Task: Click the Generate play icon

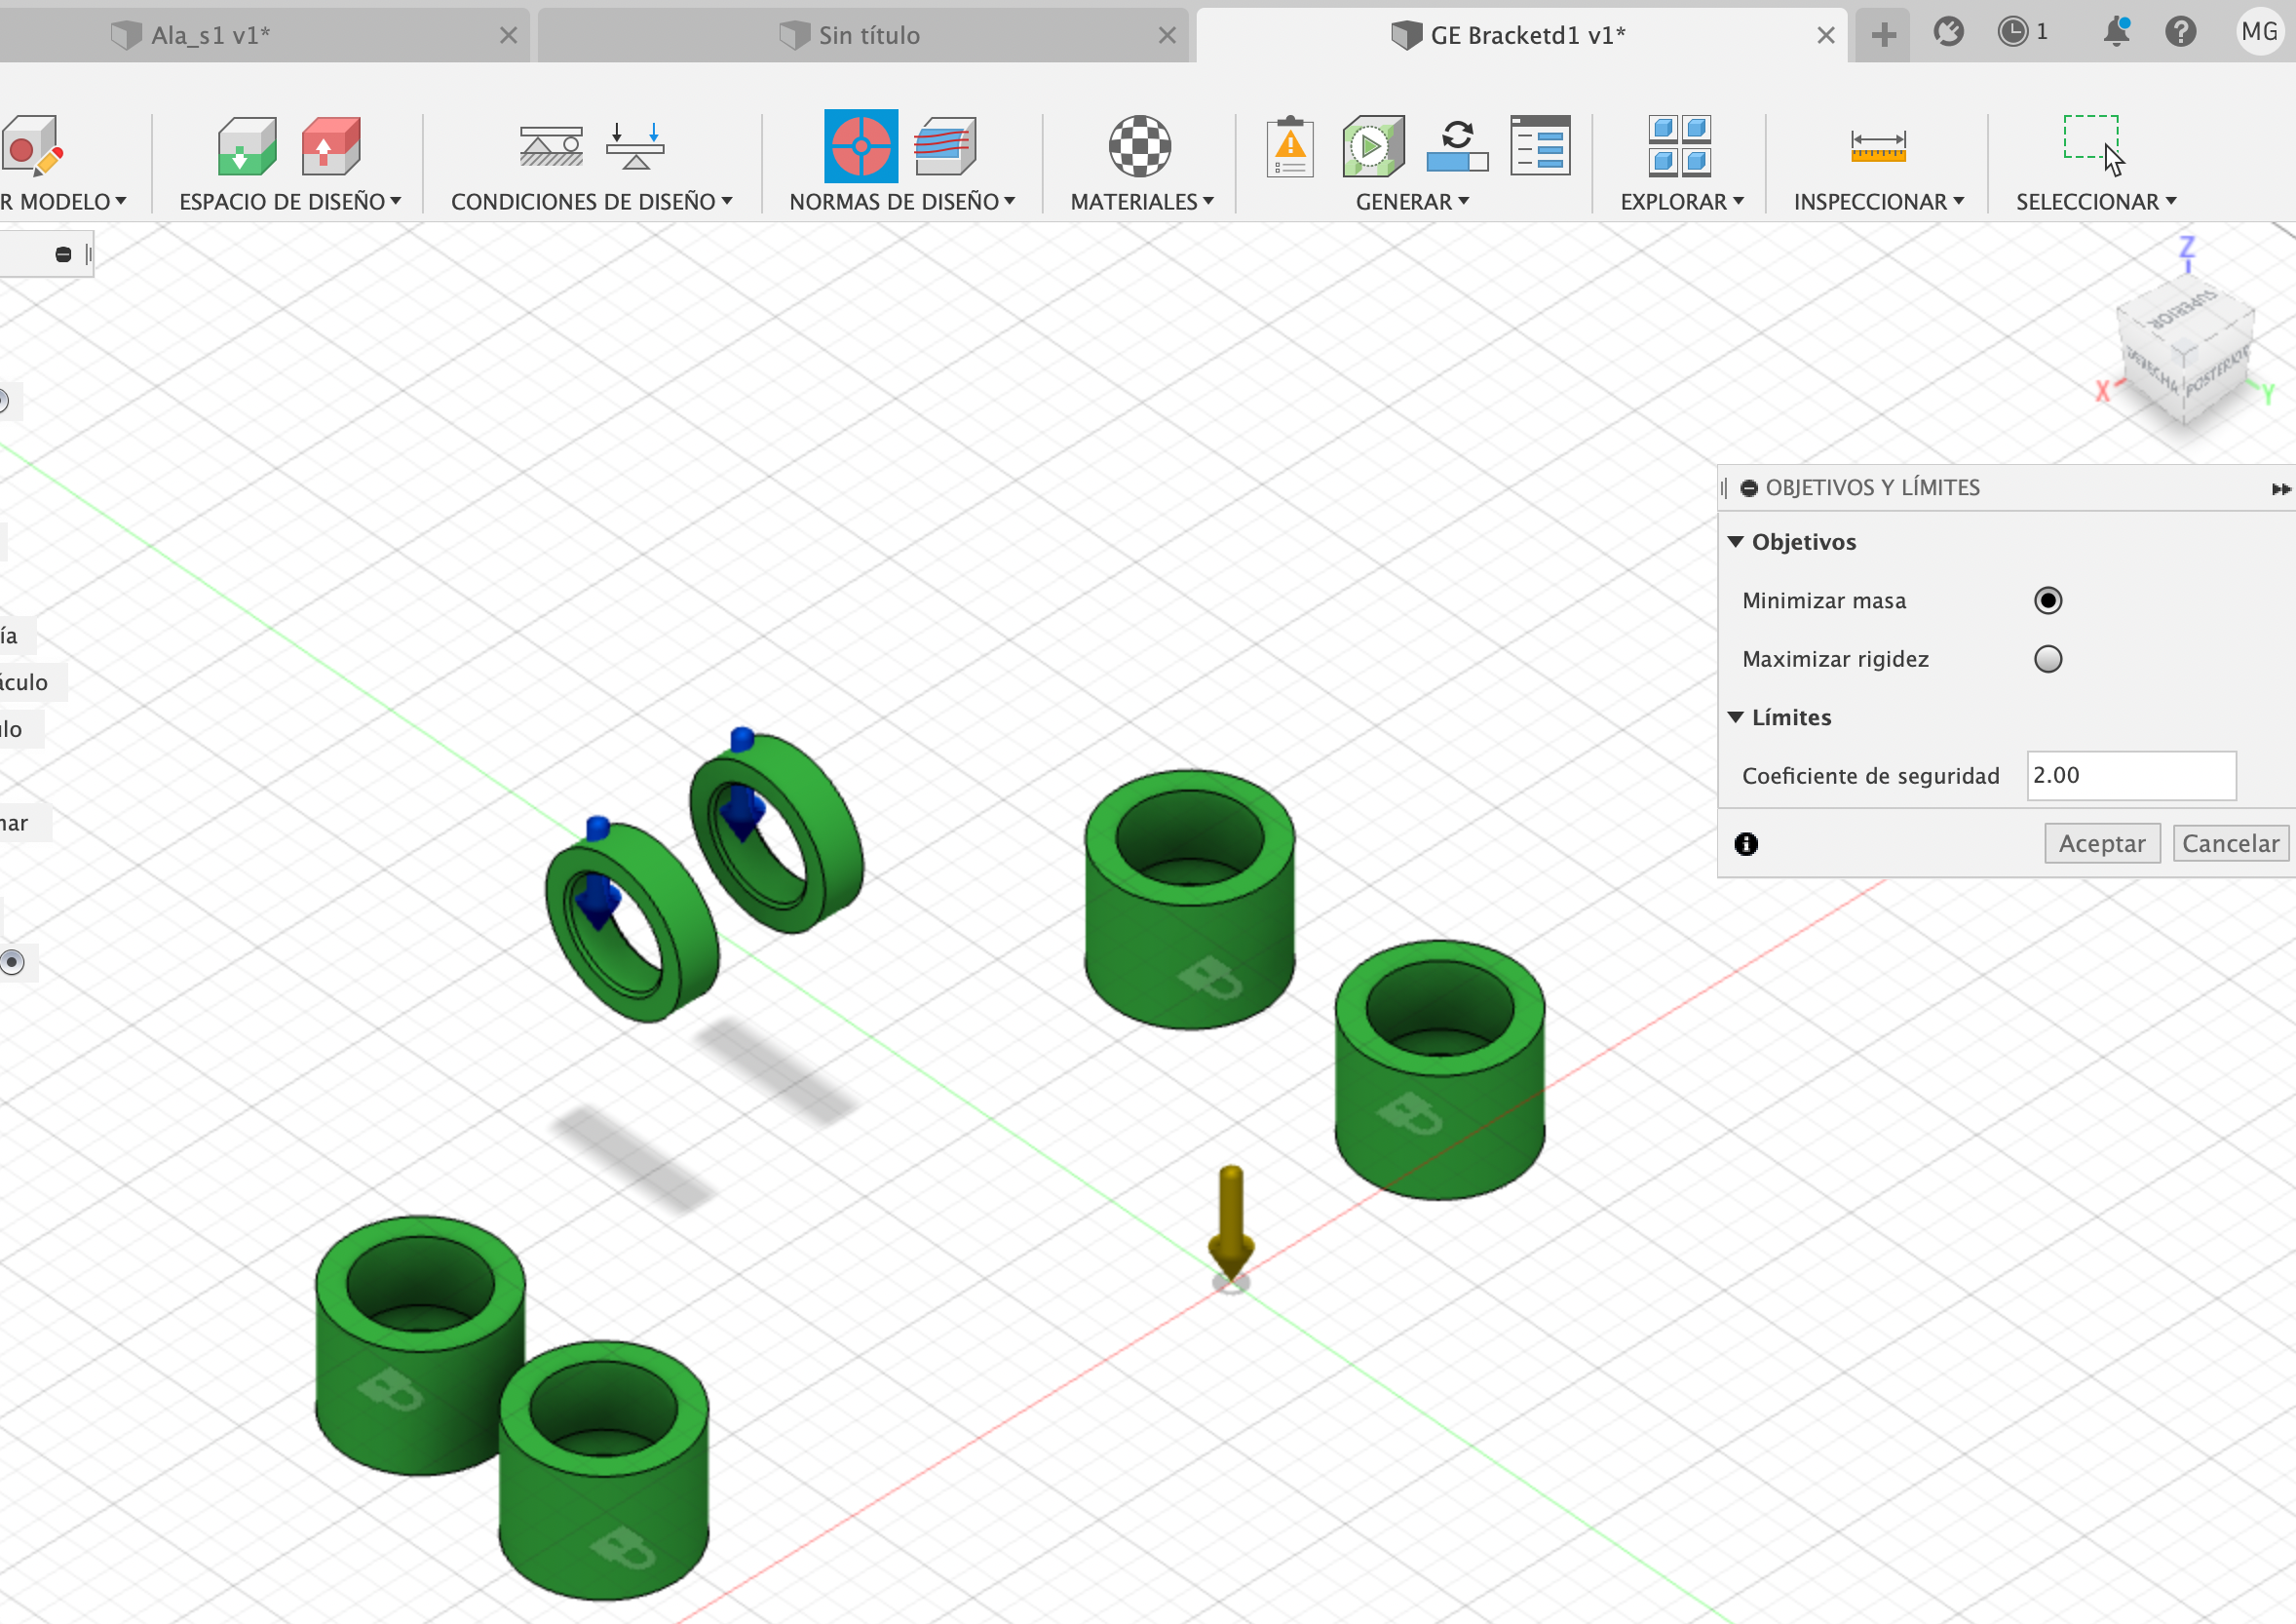Action: pos(1373,146)
